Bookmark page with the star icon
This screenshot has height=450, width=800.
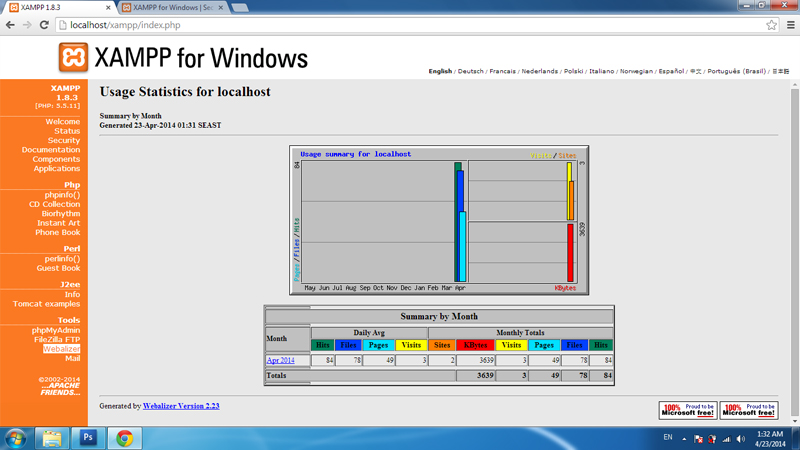[771, 25]
